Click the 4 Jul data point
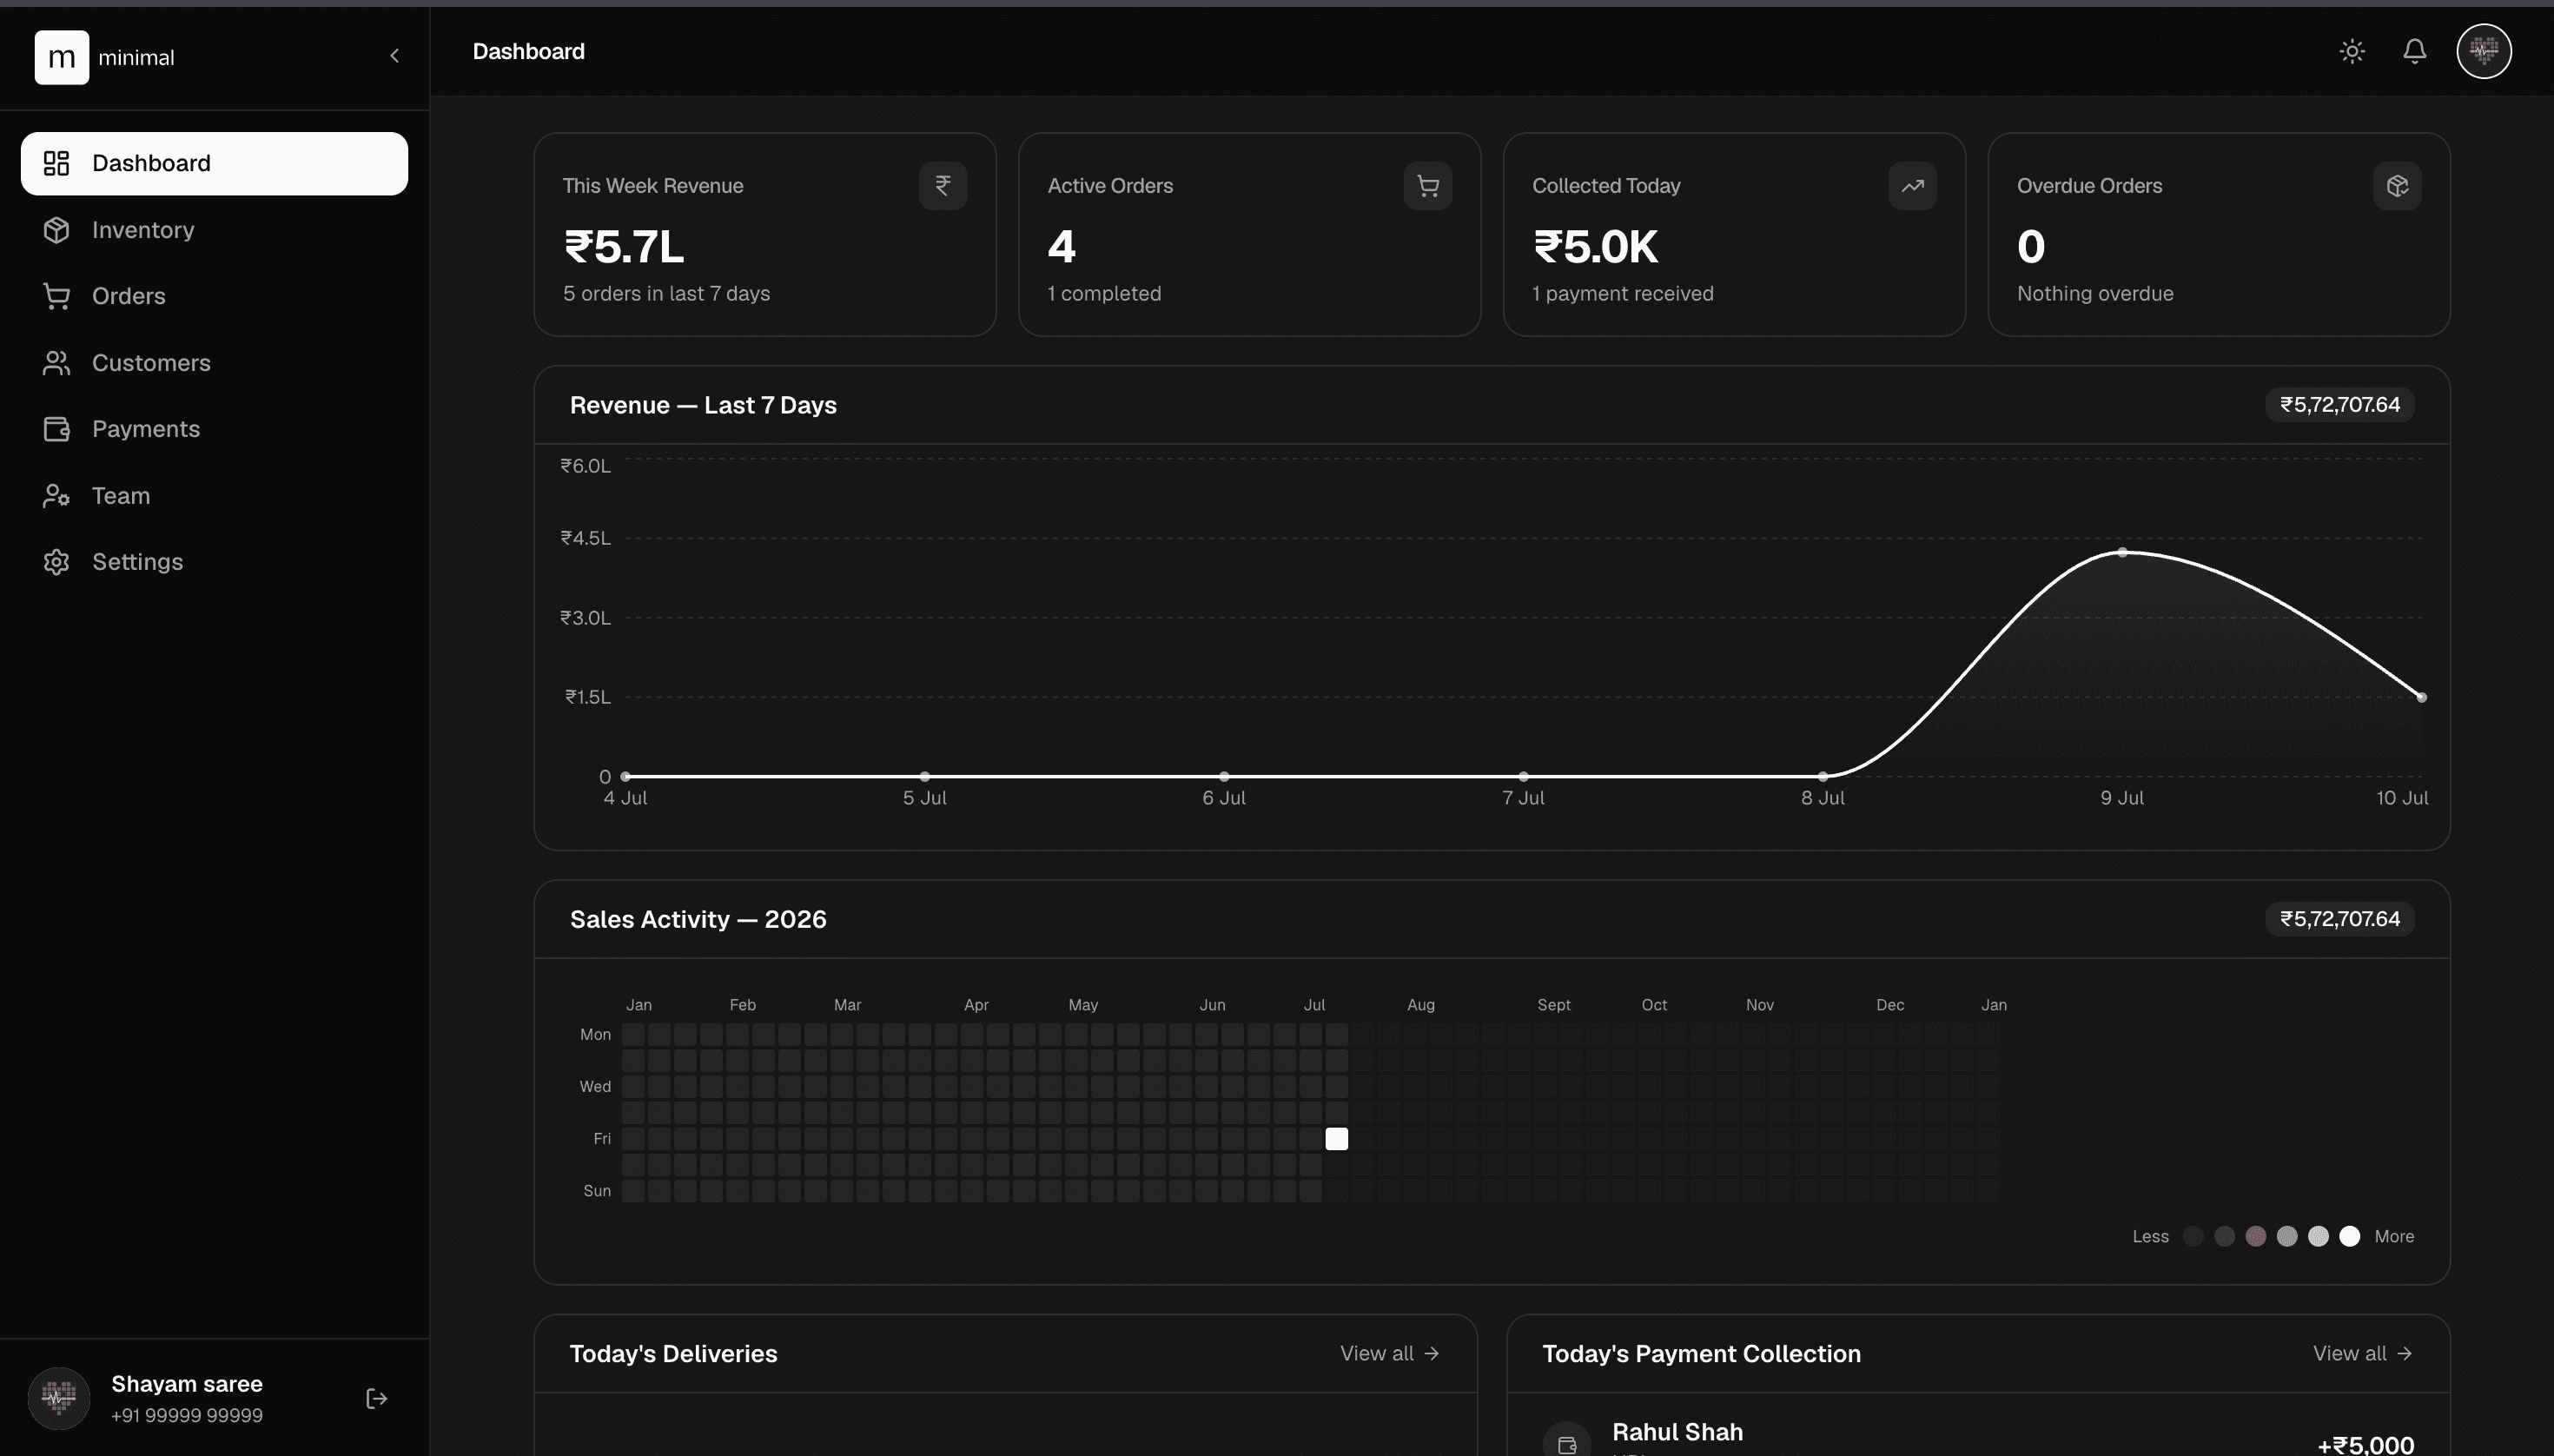This screenshot has height=1456, width=2554. pyautogui.click(x=625, y=776)
